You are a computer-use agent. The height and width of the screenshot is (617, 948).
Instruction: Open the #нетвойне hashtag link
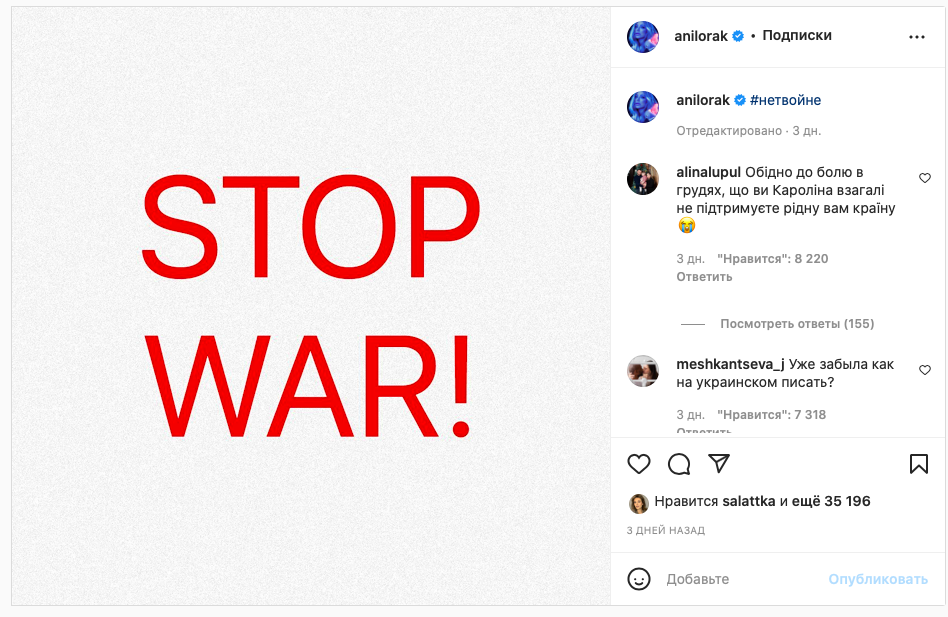785,100
